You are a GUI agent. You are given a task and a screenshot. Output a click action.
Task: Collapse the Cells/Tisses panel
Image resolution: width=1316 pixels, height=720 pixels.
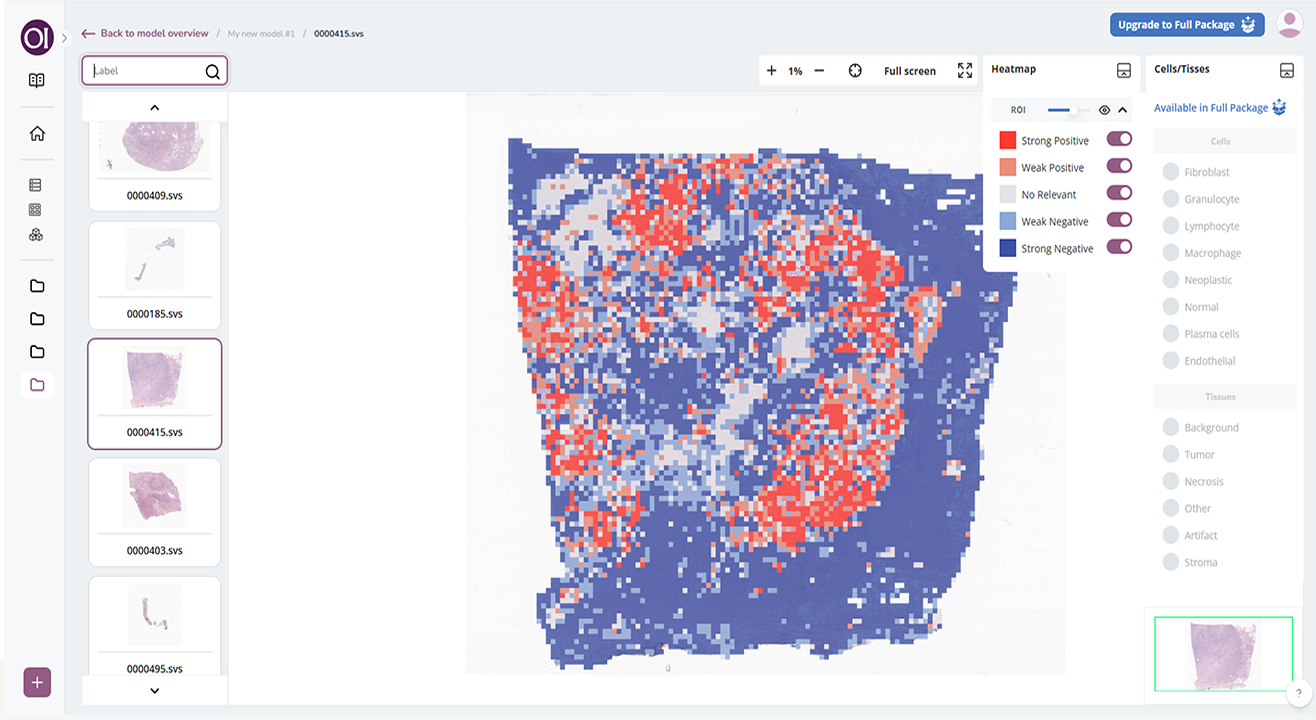[x=1287, y=70]
